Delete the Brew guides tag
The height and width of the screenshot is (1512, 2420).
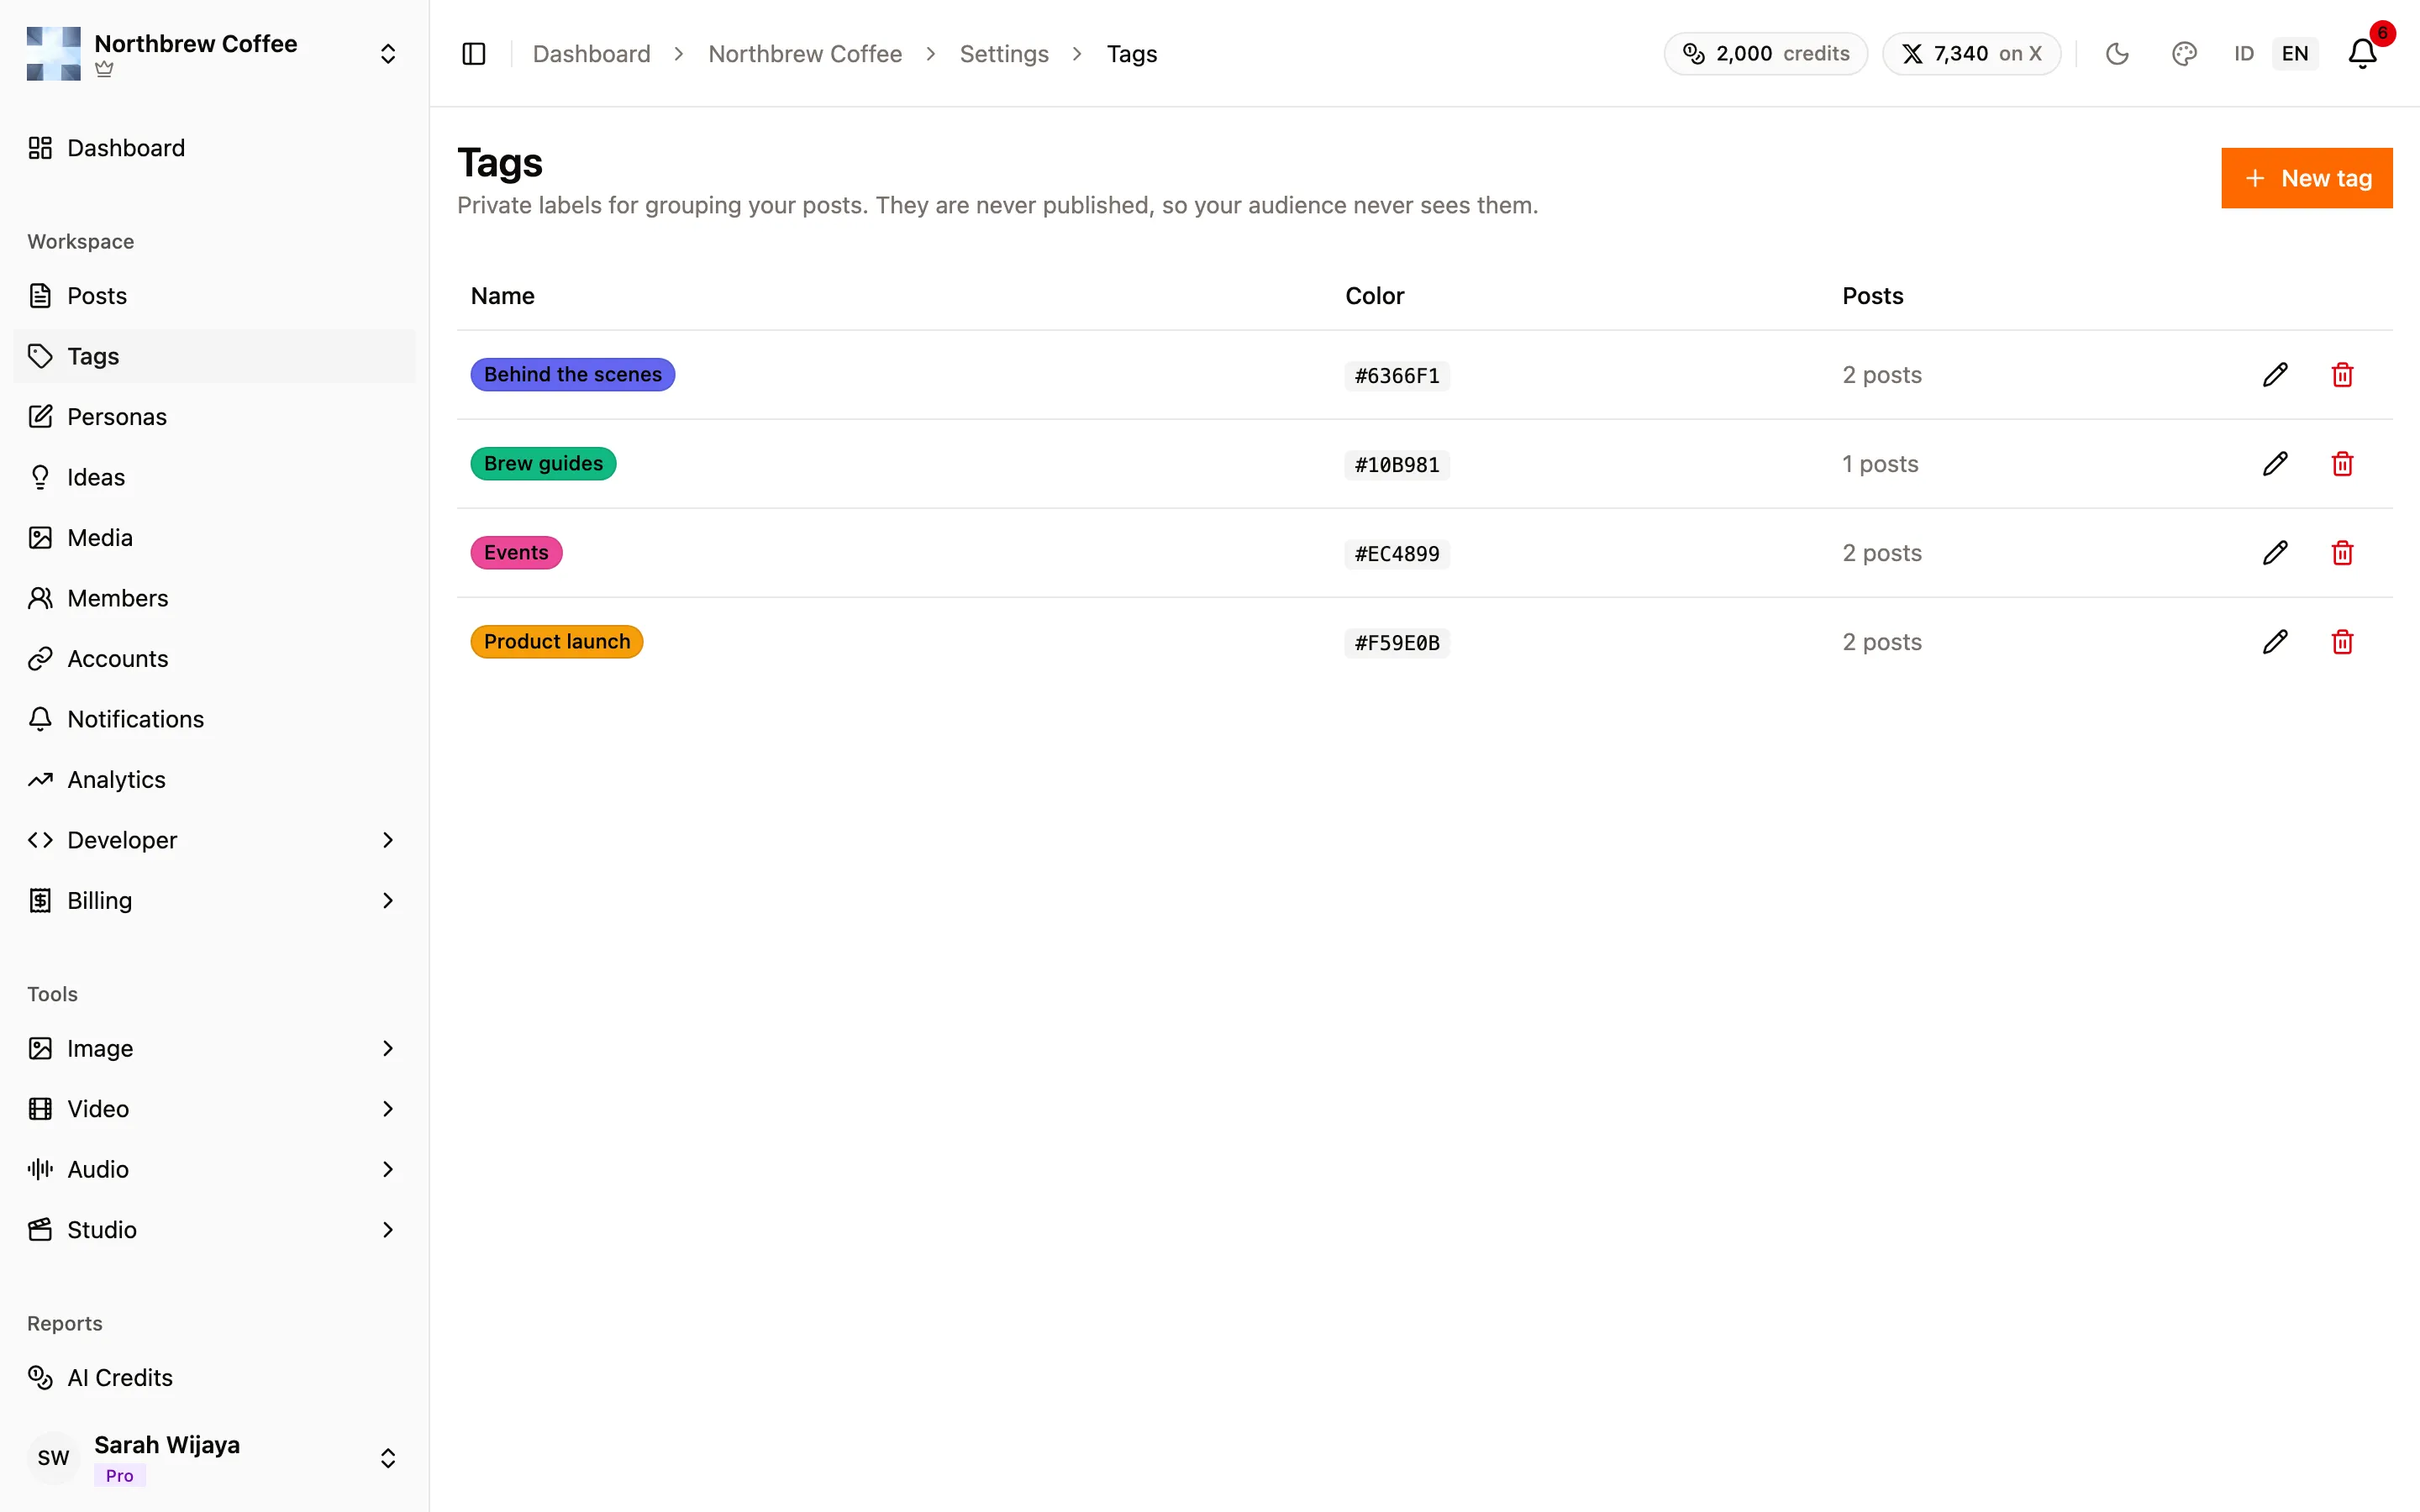pyautogui.click(x=2342, y=464)
